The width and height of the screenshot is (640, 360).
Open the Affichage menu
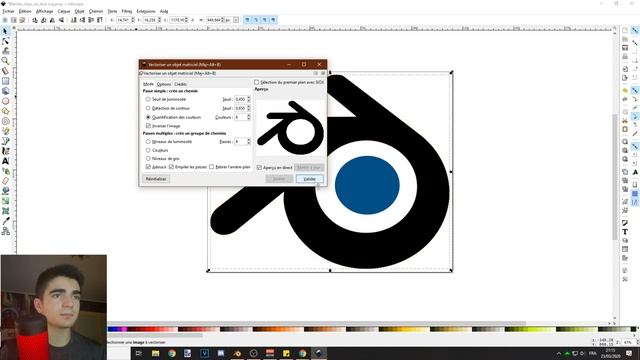(44, 11)
